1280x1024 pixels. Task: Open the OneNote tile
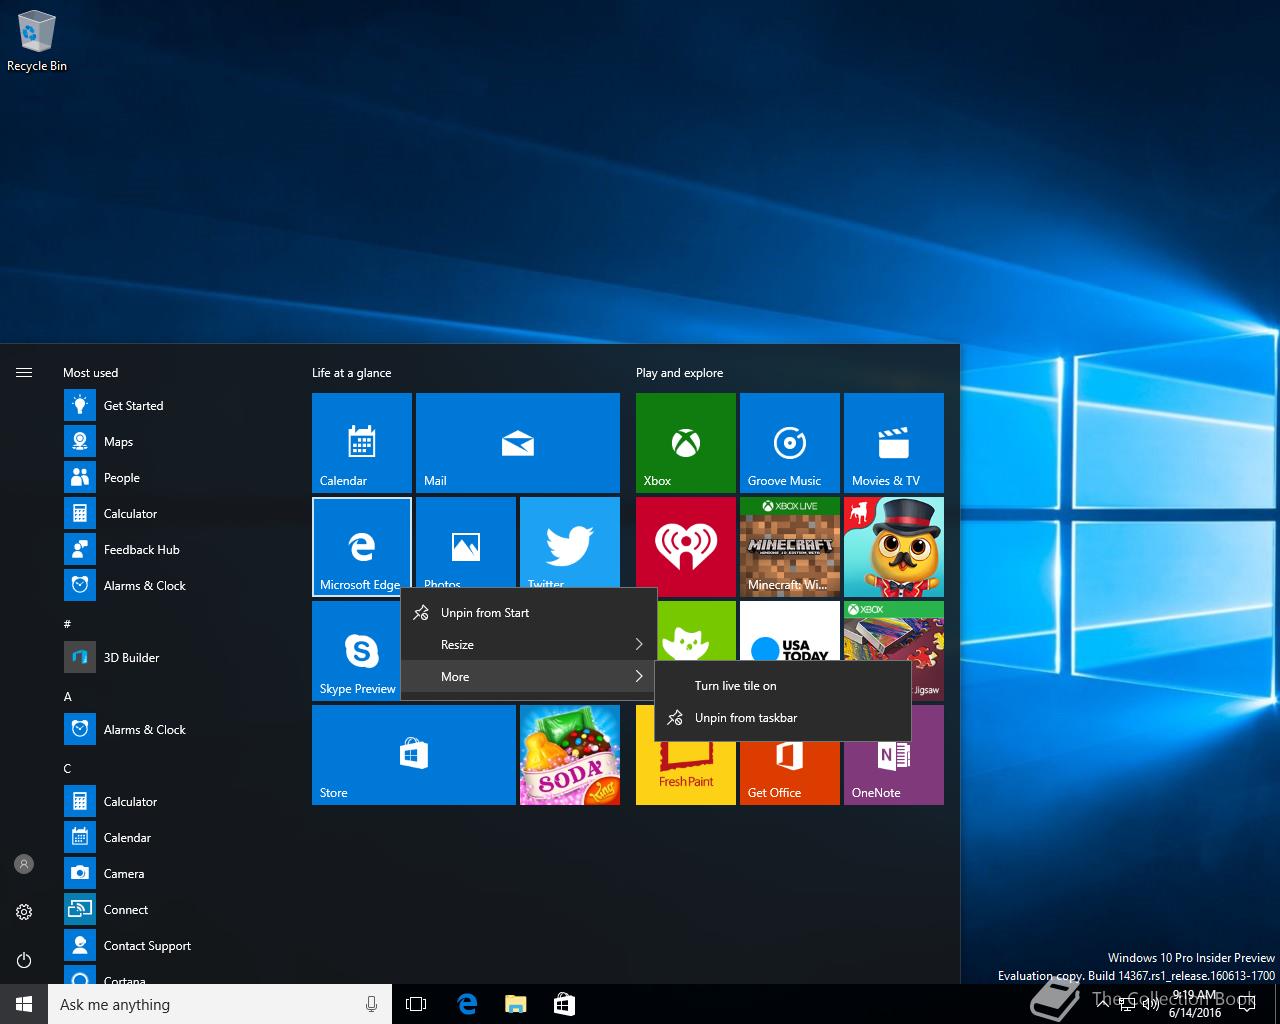click(x=894, y=772)
